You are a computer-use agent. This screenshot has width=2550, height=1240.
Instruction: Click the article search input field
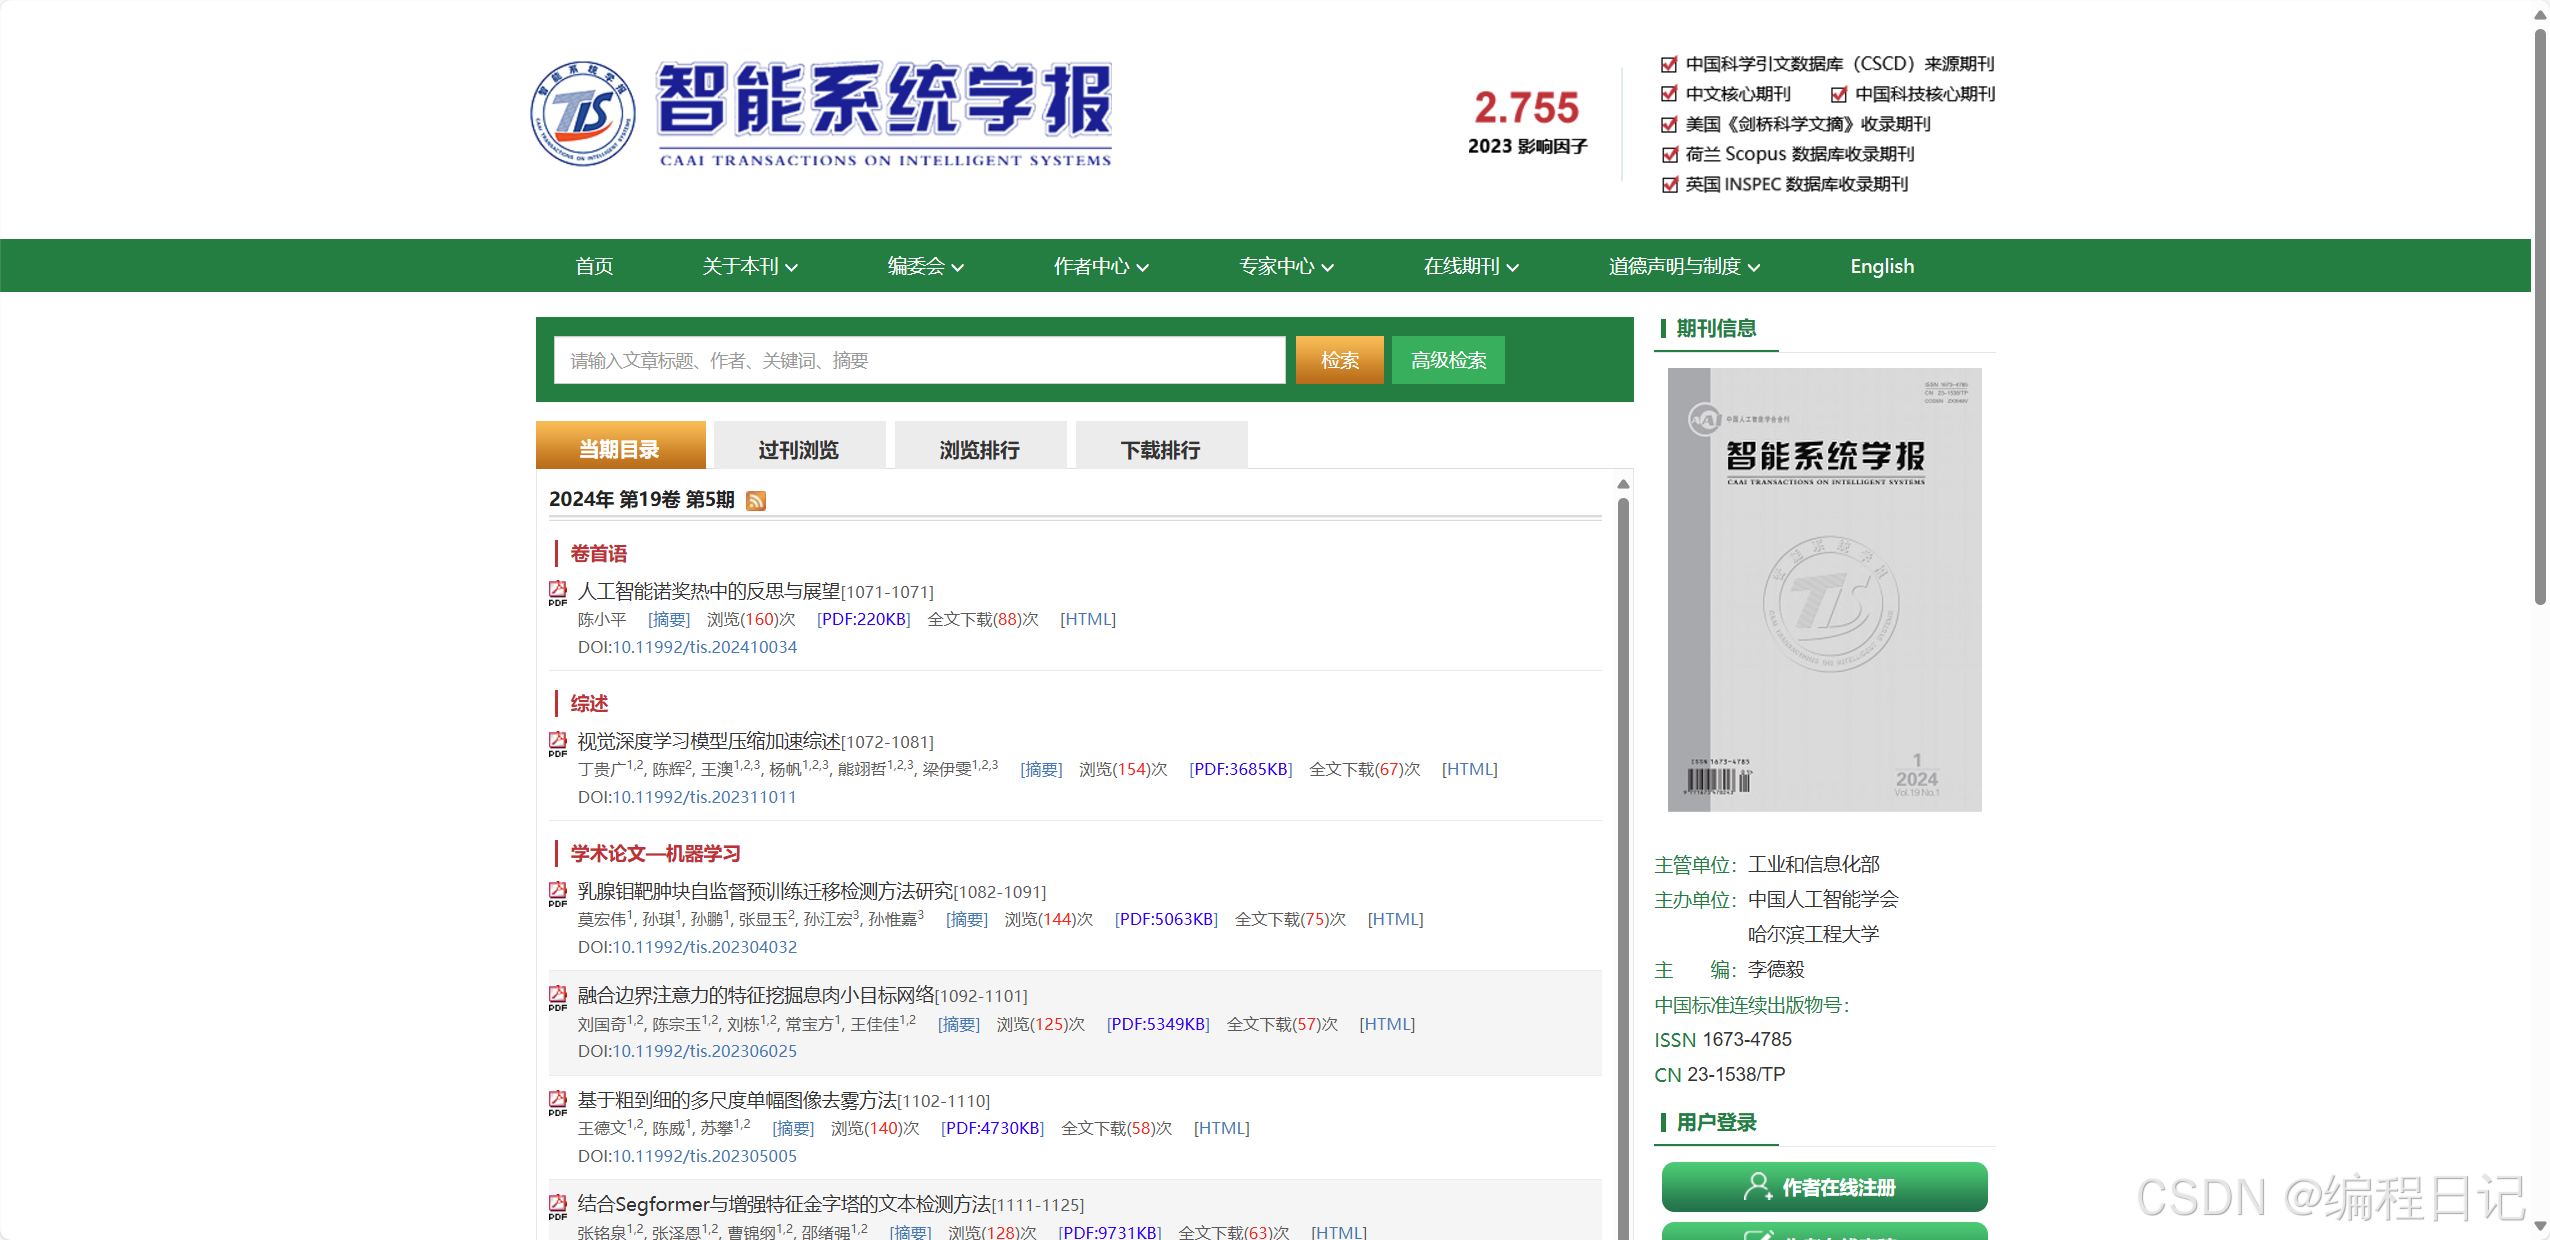click(919, 360)
